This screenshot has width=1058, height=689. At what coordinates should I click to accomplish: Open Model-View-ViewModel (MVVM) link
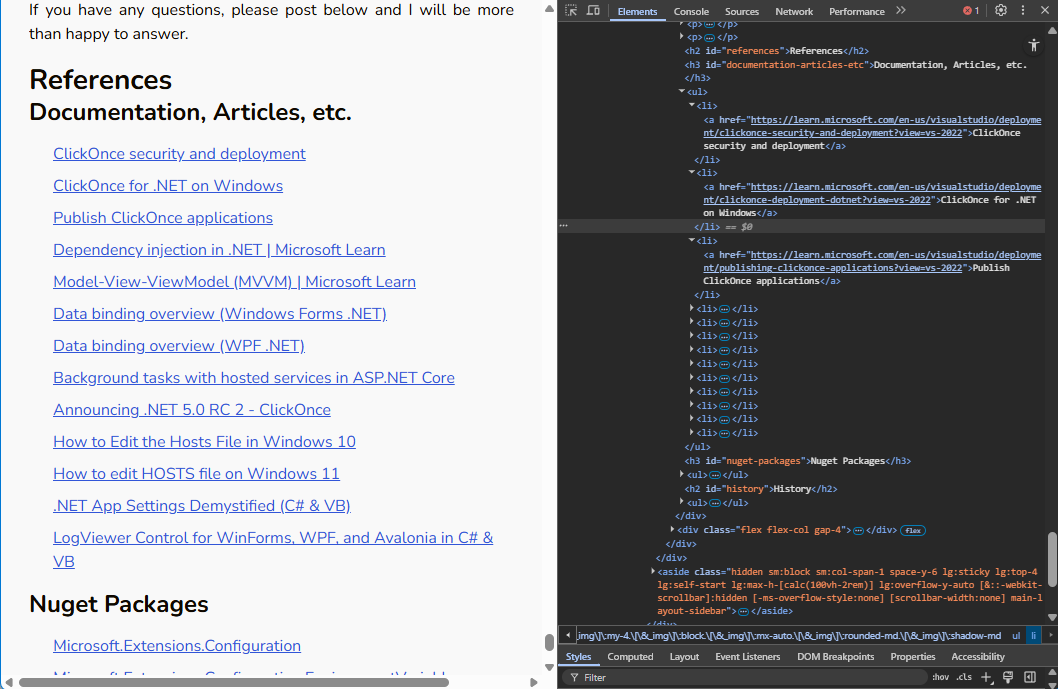click(234, 282)
